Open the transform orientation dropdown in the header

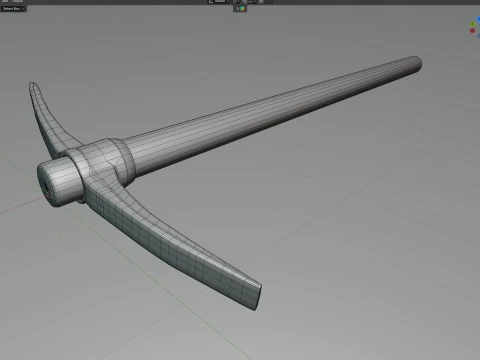219,2
